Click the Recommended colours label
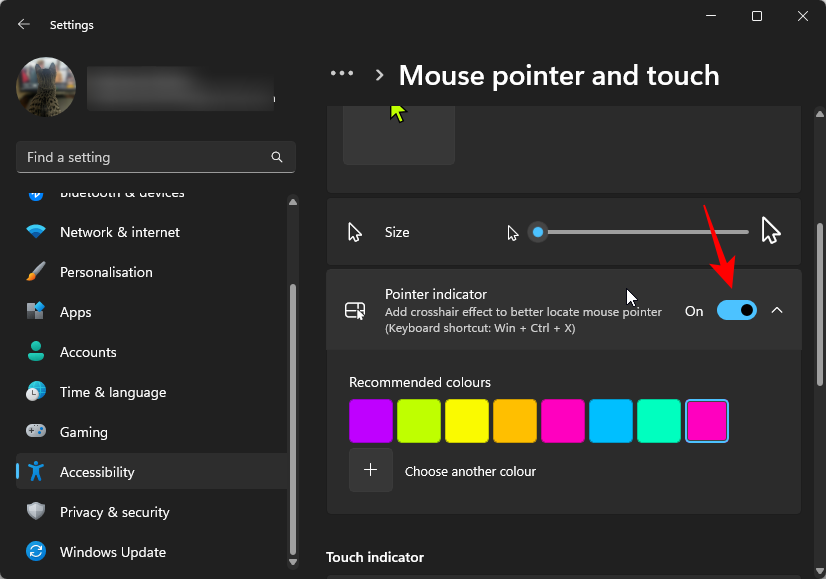 420,382
